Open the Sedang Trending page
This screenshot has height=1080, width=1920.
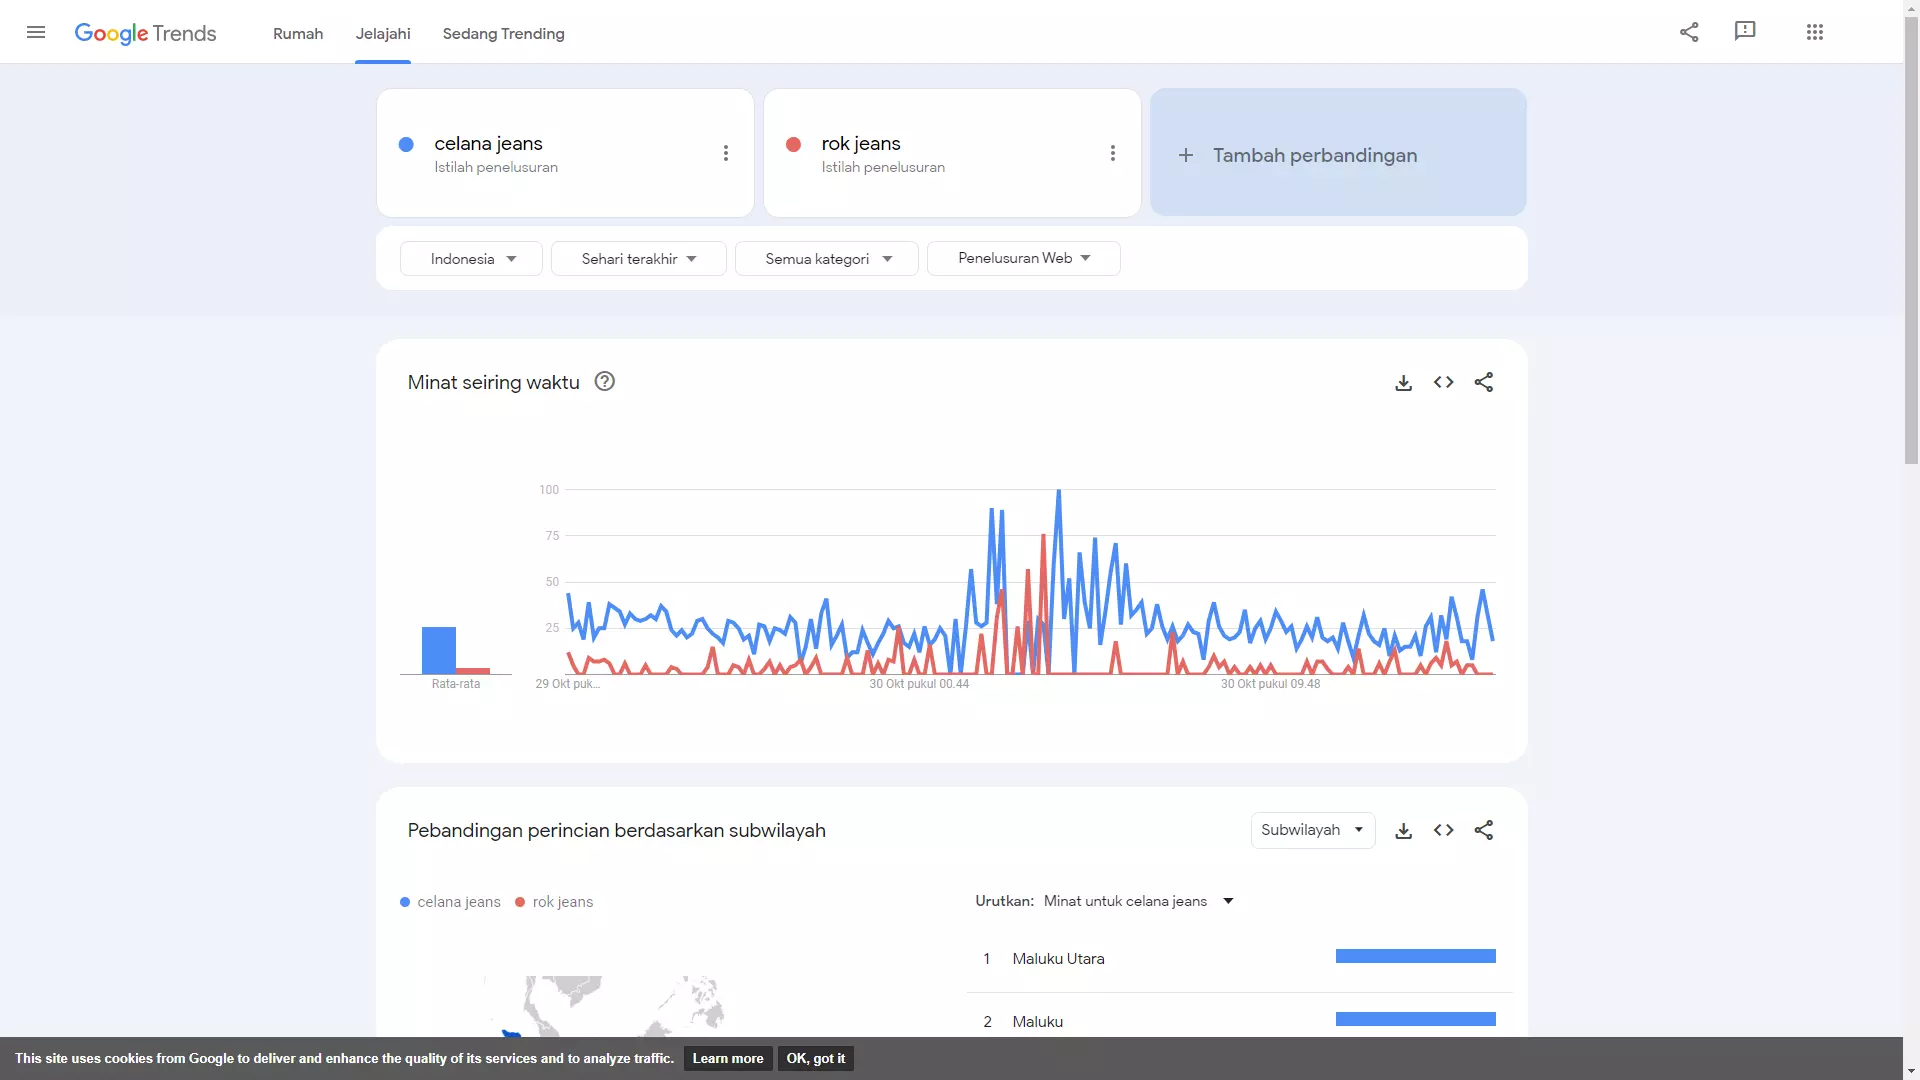point(503,33)
